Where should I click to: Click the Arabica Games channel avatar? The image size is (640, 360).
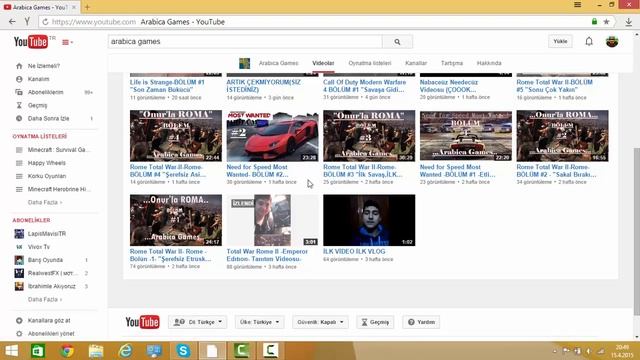(244, 63)
